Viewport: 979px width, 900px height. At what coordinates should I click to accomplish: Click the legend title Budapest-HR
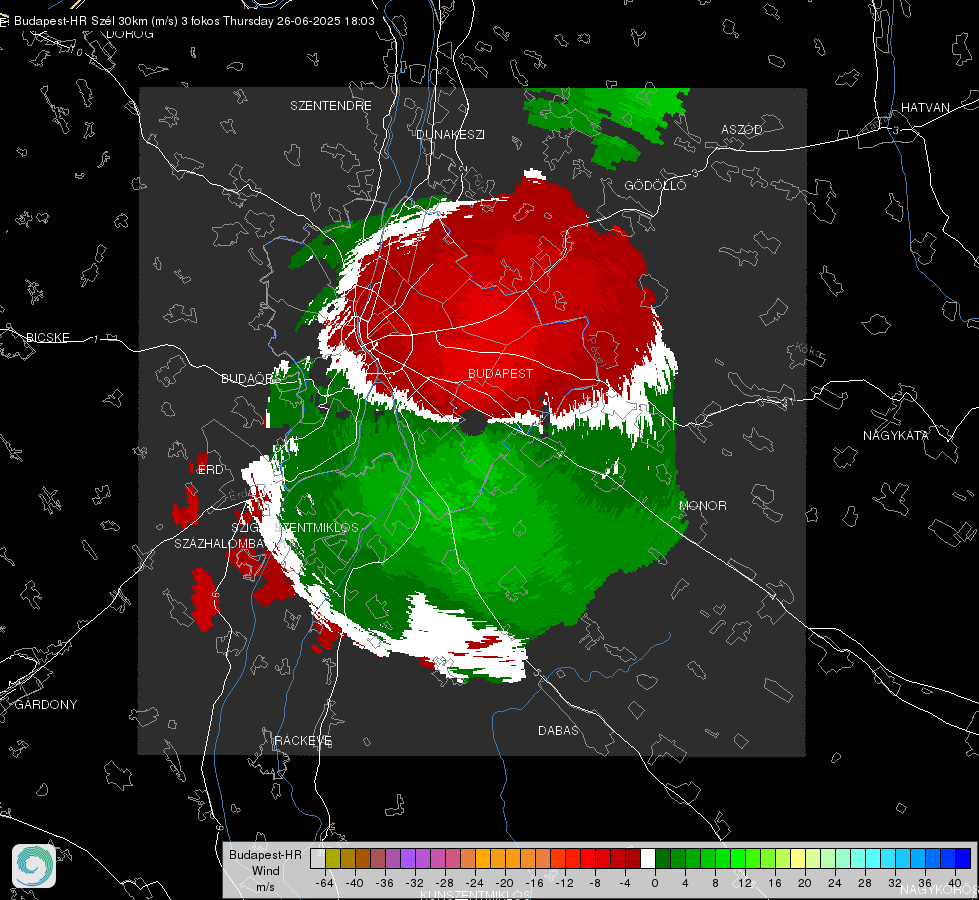(x=265, y=854)
